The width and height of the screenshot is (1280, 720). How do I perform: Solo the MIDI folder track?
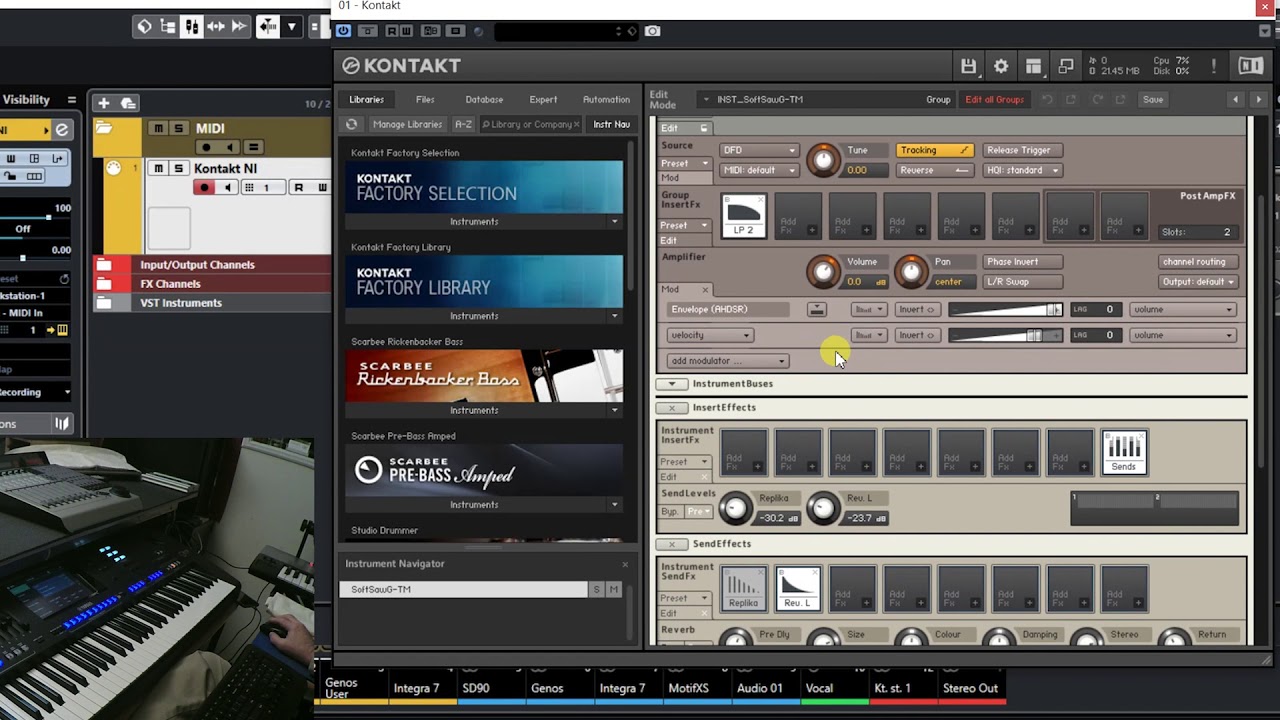click(x=178, y=128)
